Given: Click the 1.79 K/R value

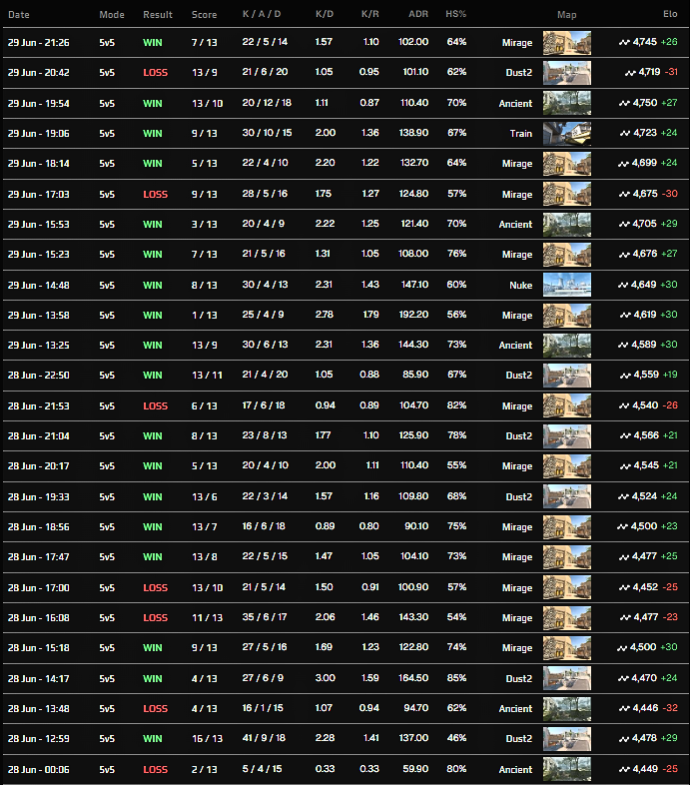Looking at the screenshot, I should click(x=371, y=314).
